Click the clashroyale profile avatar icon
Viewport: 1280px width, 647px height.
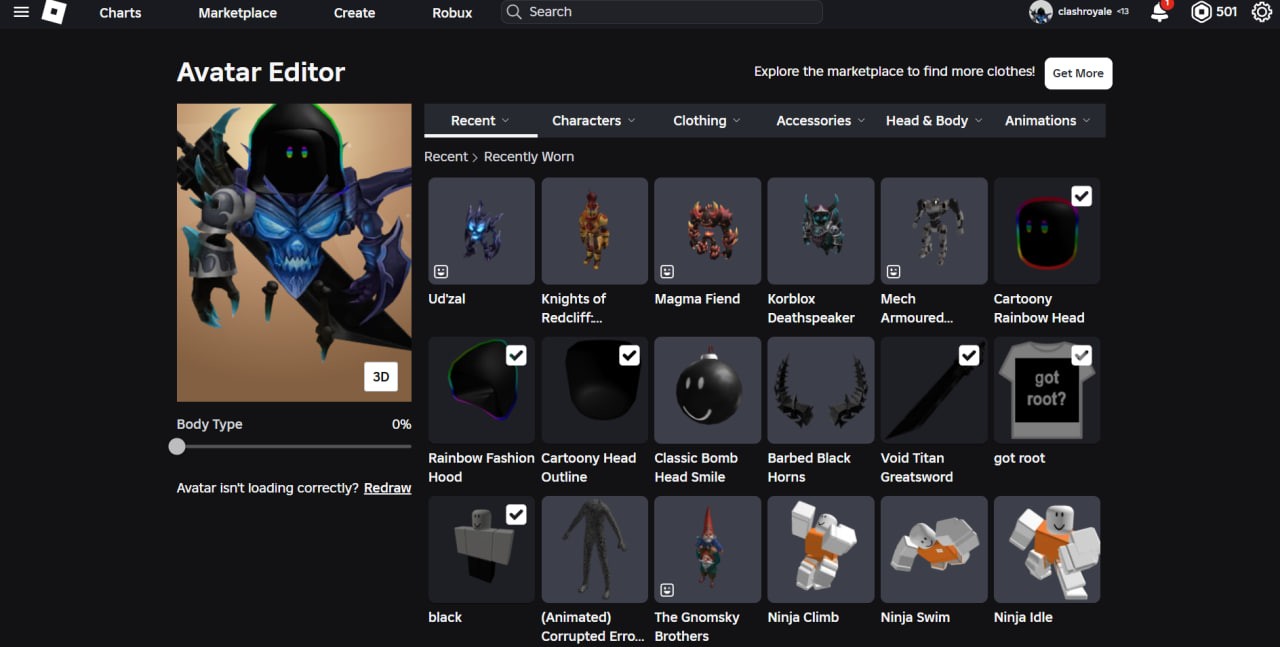click(x=1041, y=12)
